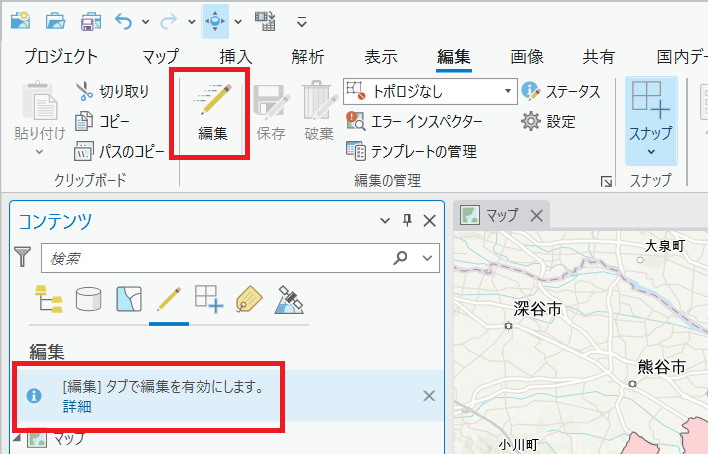Select List By Data Source icon
This screenshot has height=454, width=708.
[x=88, y=299]
